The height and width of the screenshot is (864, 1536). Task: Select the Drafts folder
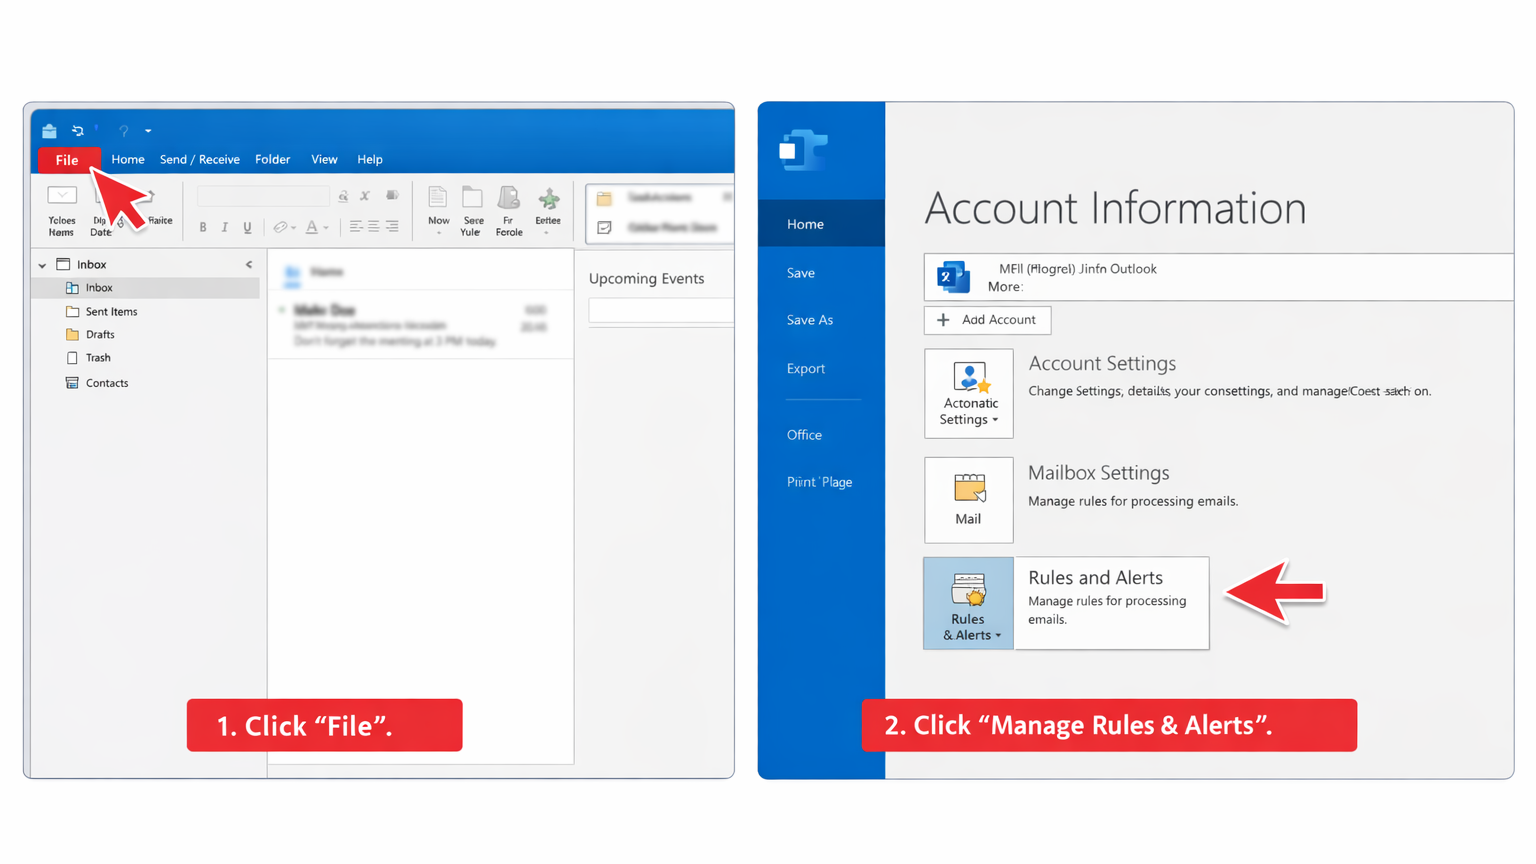coord(99,335)
